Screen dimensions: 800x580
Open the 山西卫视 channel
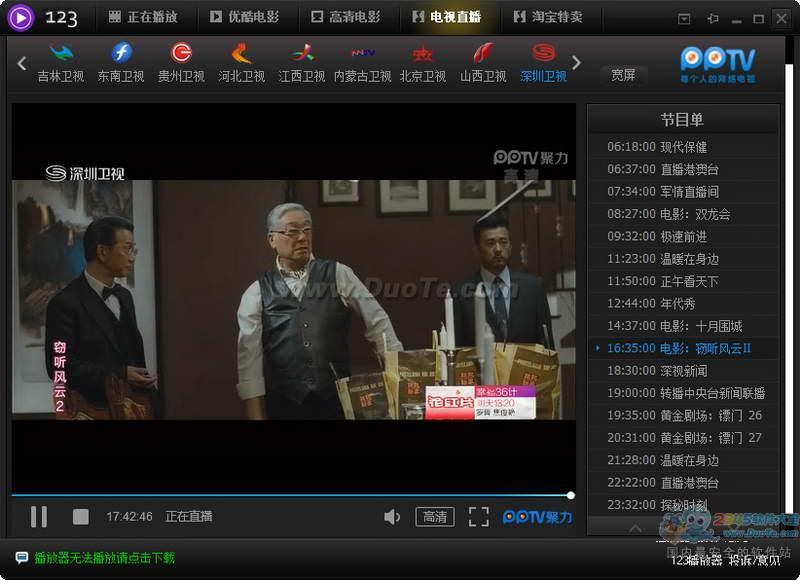click(483, 63)
